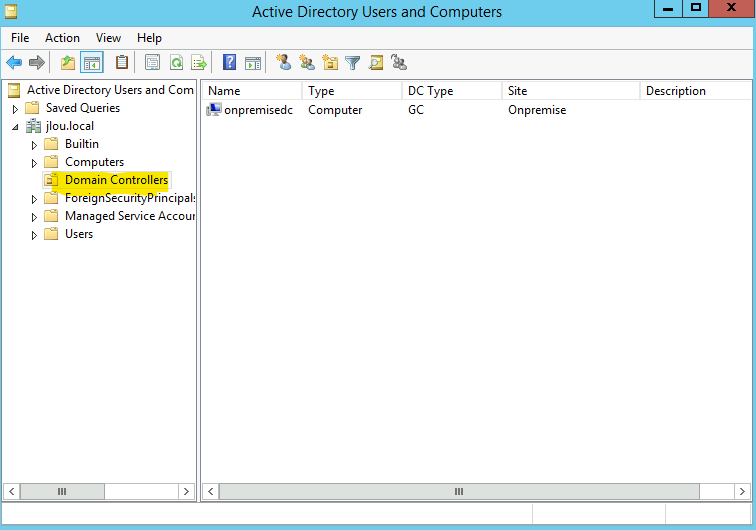Open the Help menu
This screenshot has height=530, width=756.
[x=149, y=38]
